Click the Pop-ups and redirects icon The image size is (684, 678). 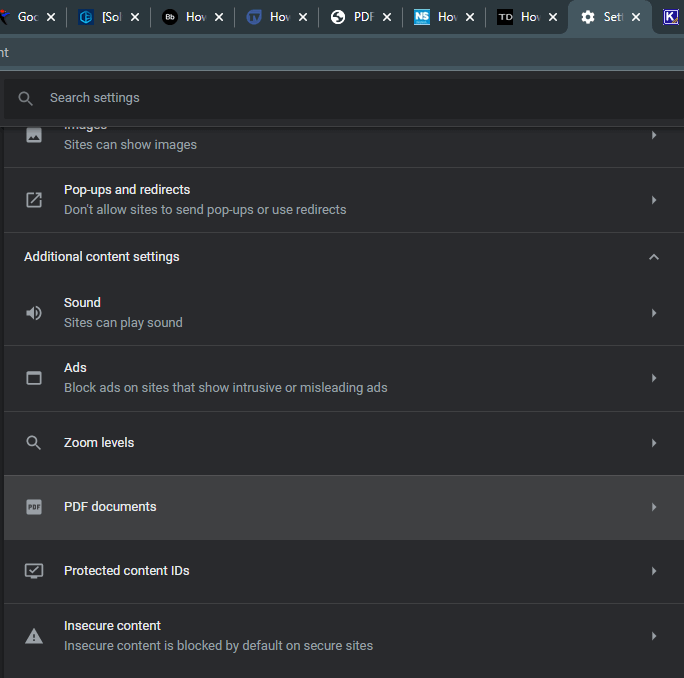tap(34, 200)
